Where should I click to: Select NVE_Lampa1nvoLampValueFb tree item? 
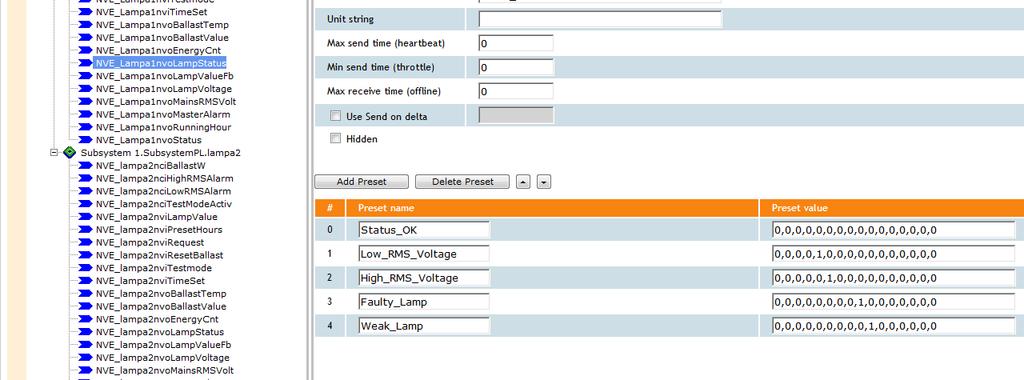click(164, 76)
